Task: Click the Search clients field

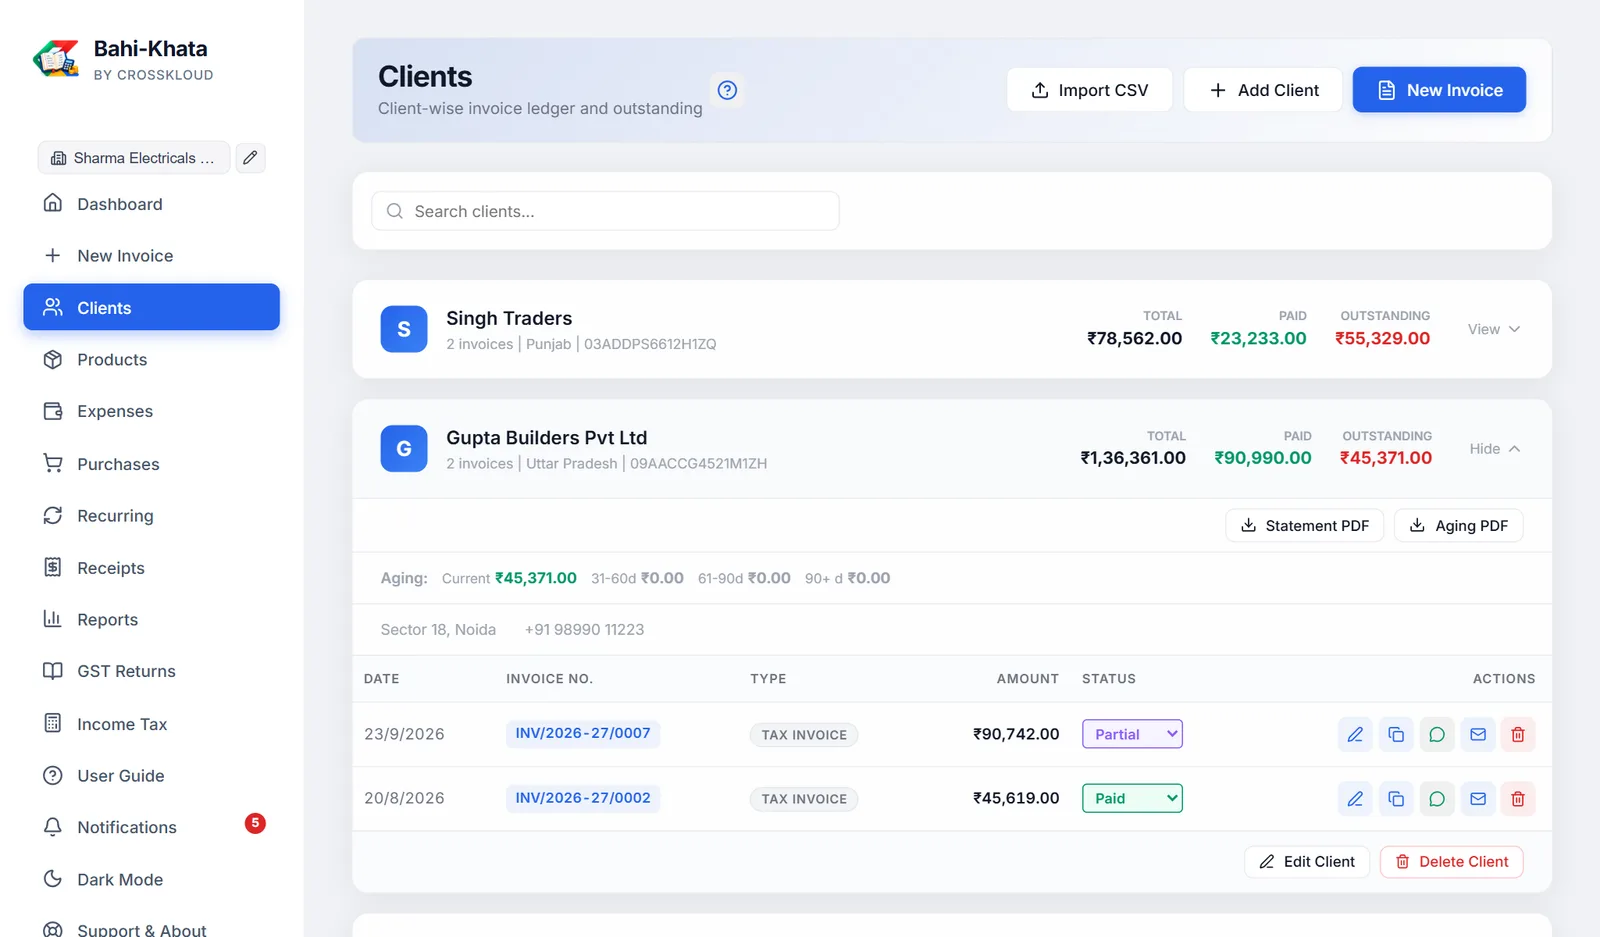Action: pos(605,211)
